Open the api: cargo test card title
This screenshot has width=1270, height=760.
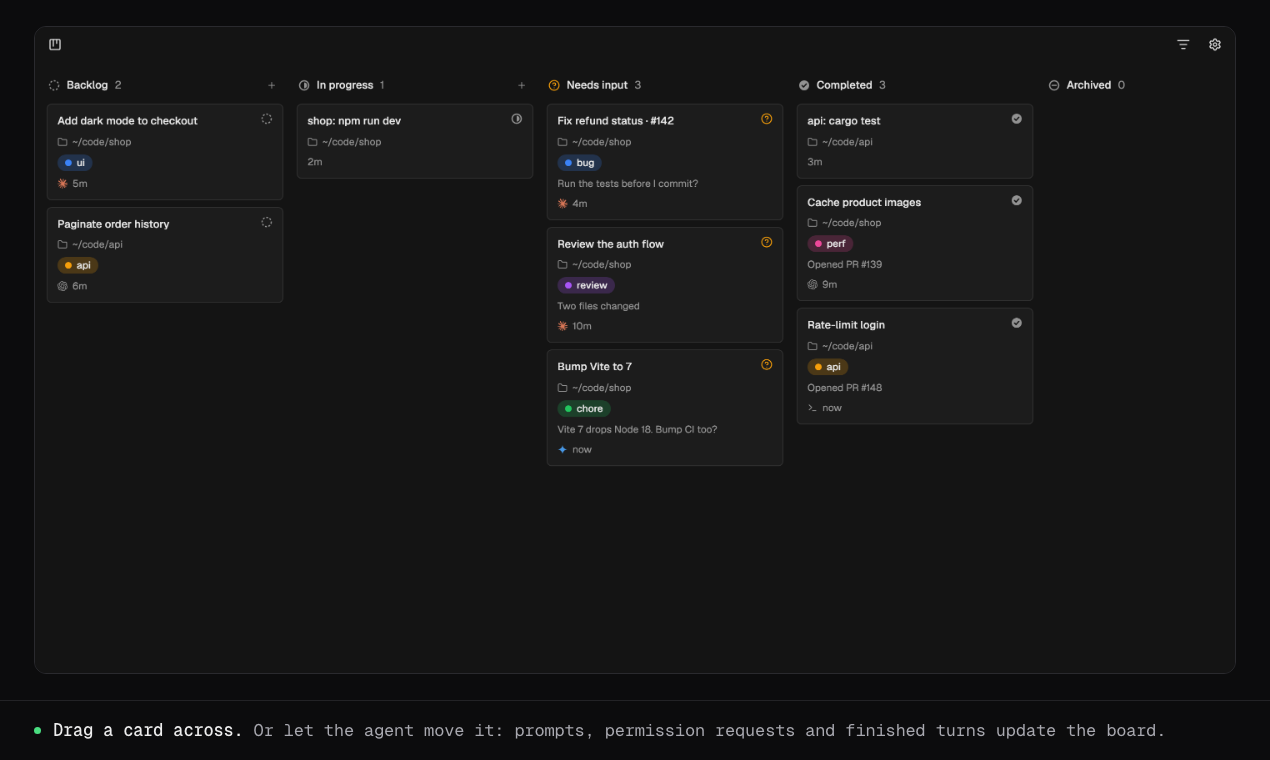click(x=844, y=121)
